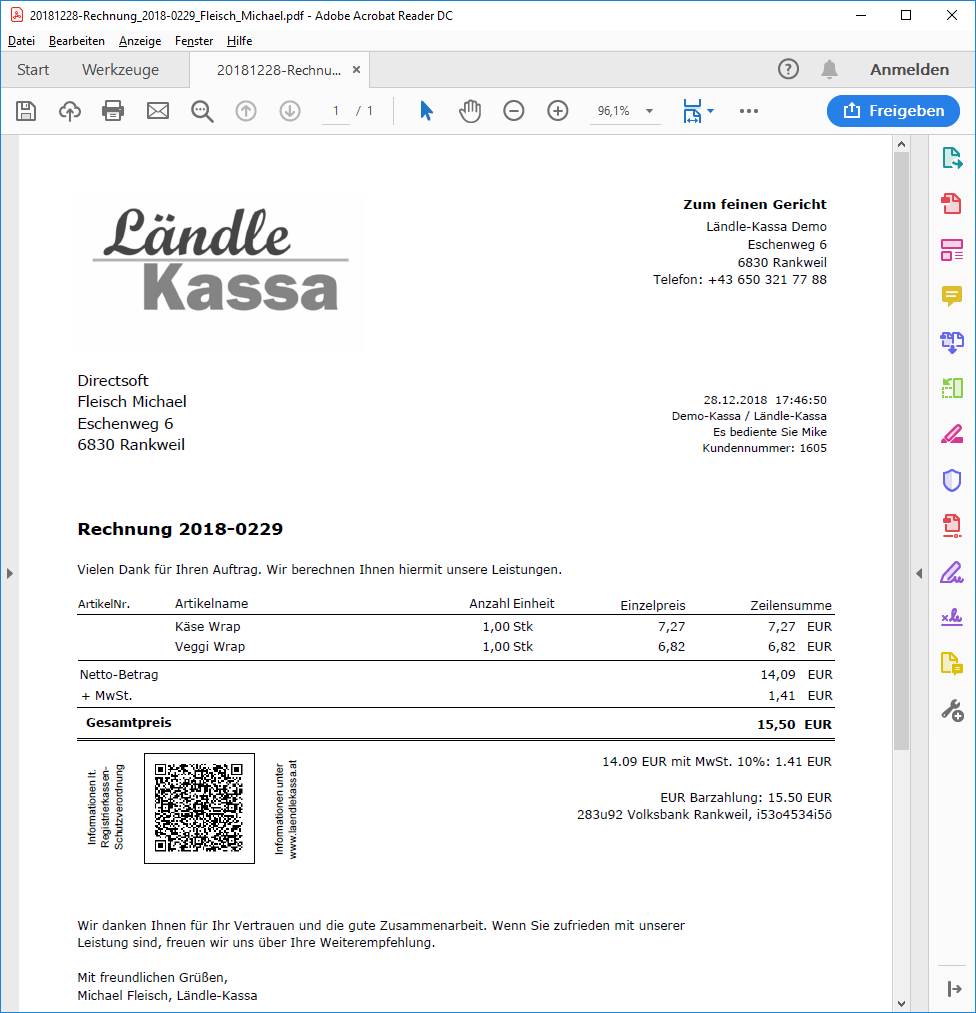Open page display options dropdown arrow
The height and width of the screenshot is (1013, 976).
[711, 111]
